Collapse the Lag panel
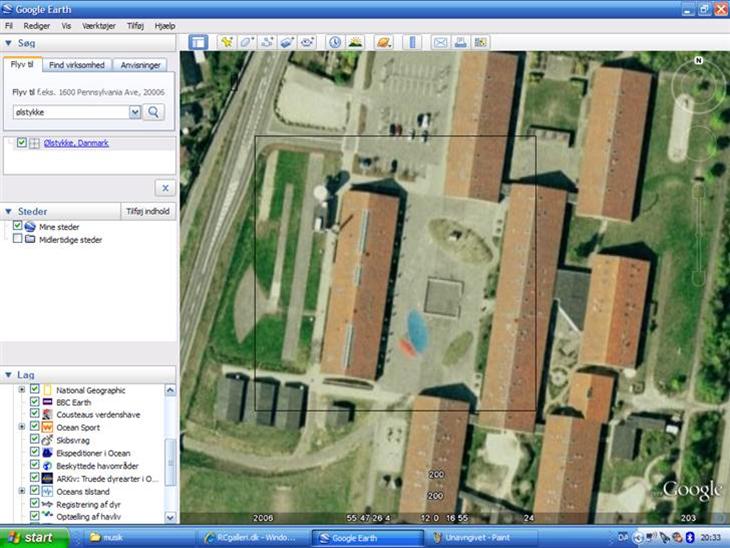This screenshot has width=730, height=548. pos(8,375)
